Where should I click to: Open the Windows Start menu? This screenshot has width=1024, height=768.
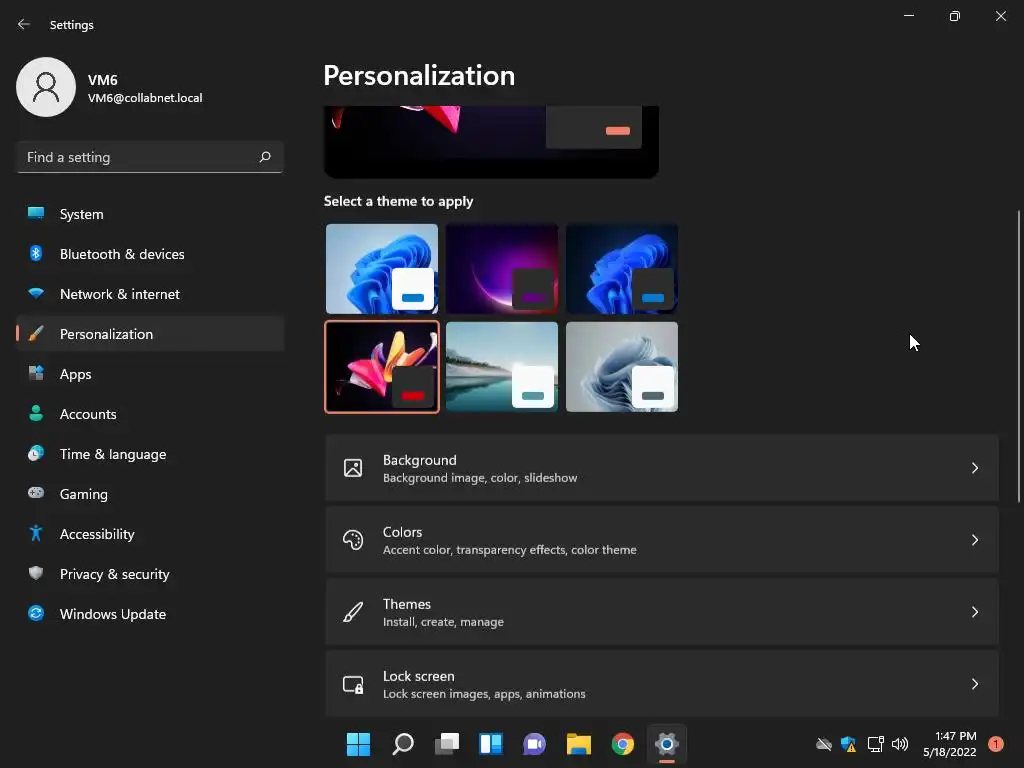click(358, 744)
